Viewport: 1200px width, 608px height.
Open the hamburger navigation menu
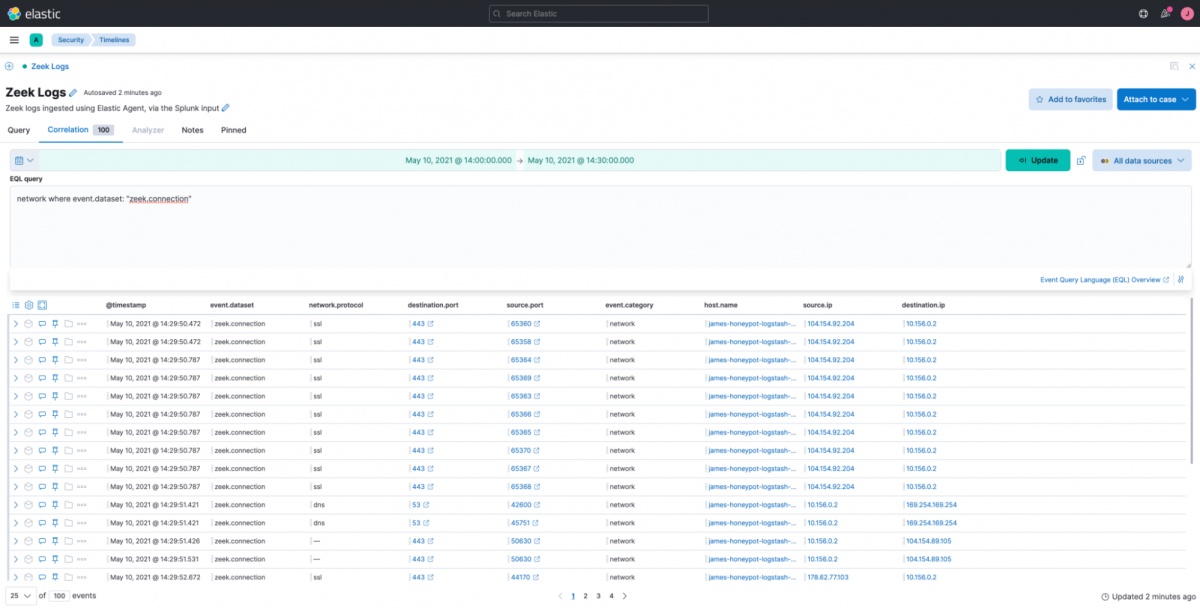tap(14, 40)
